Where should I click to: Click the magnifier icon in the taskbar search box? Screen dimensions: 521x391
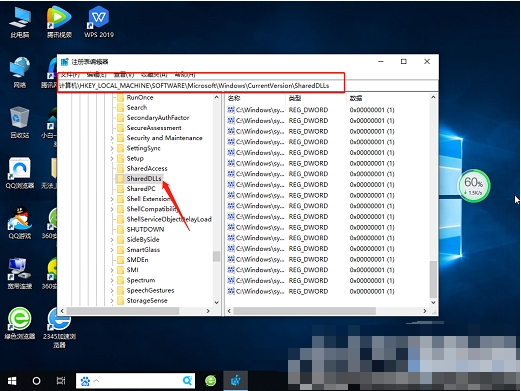tap(187, 380)
